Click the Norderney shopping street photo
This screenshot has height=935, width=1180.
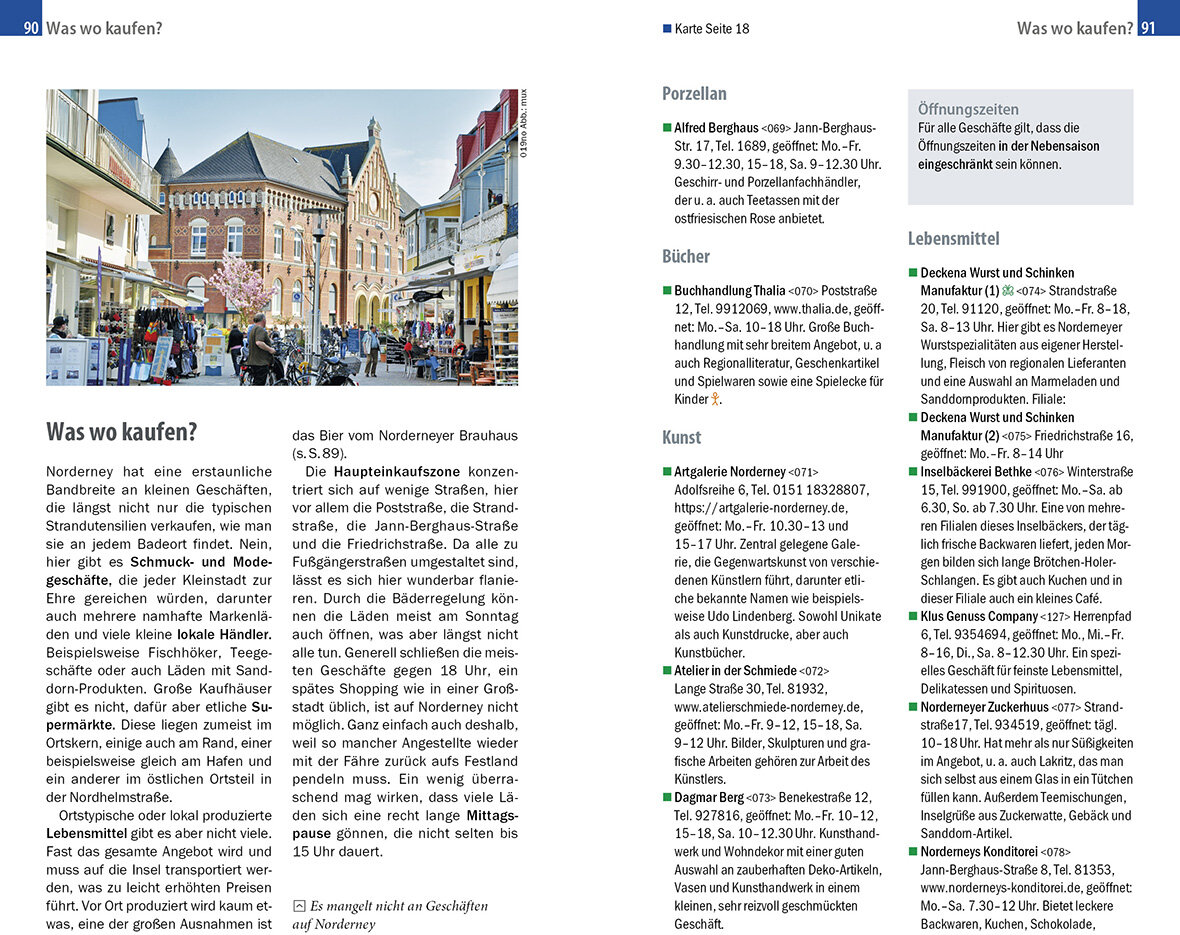pyautogui.click(x=282, y=237)
